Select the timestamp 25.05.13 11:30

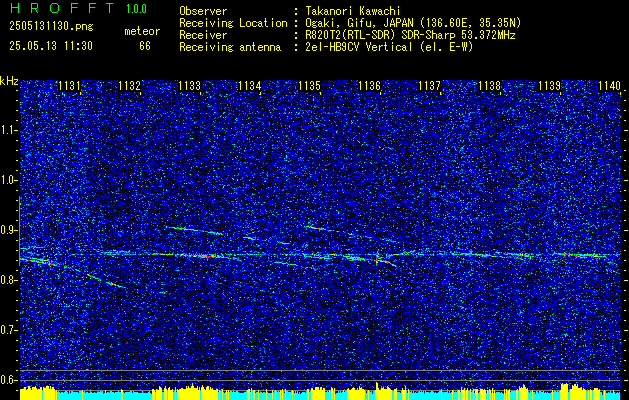pyautogui.click(x=51, y=46)
